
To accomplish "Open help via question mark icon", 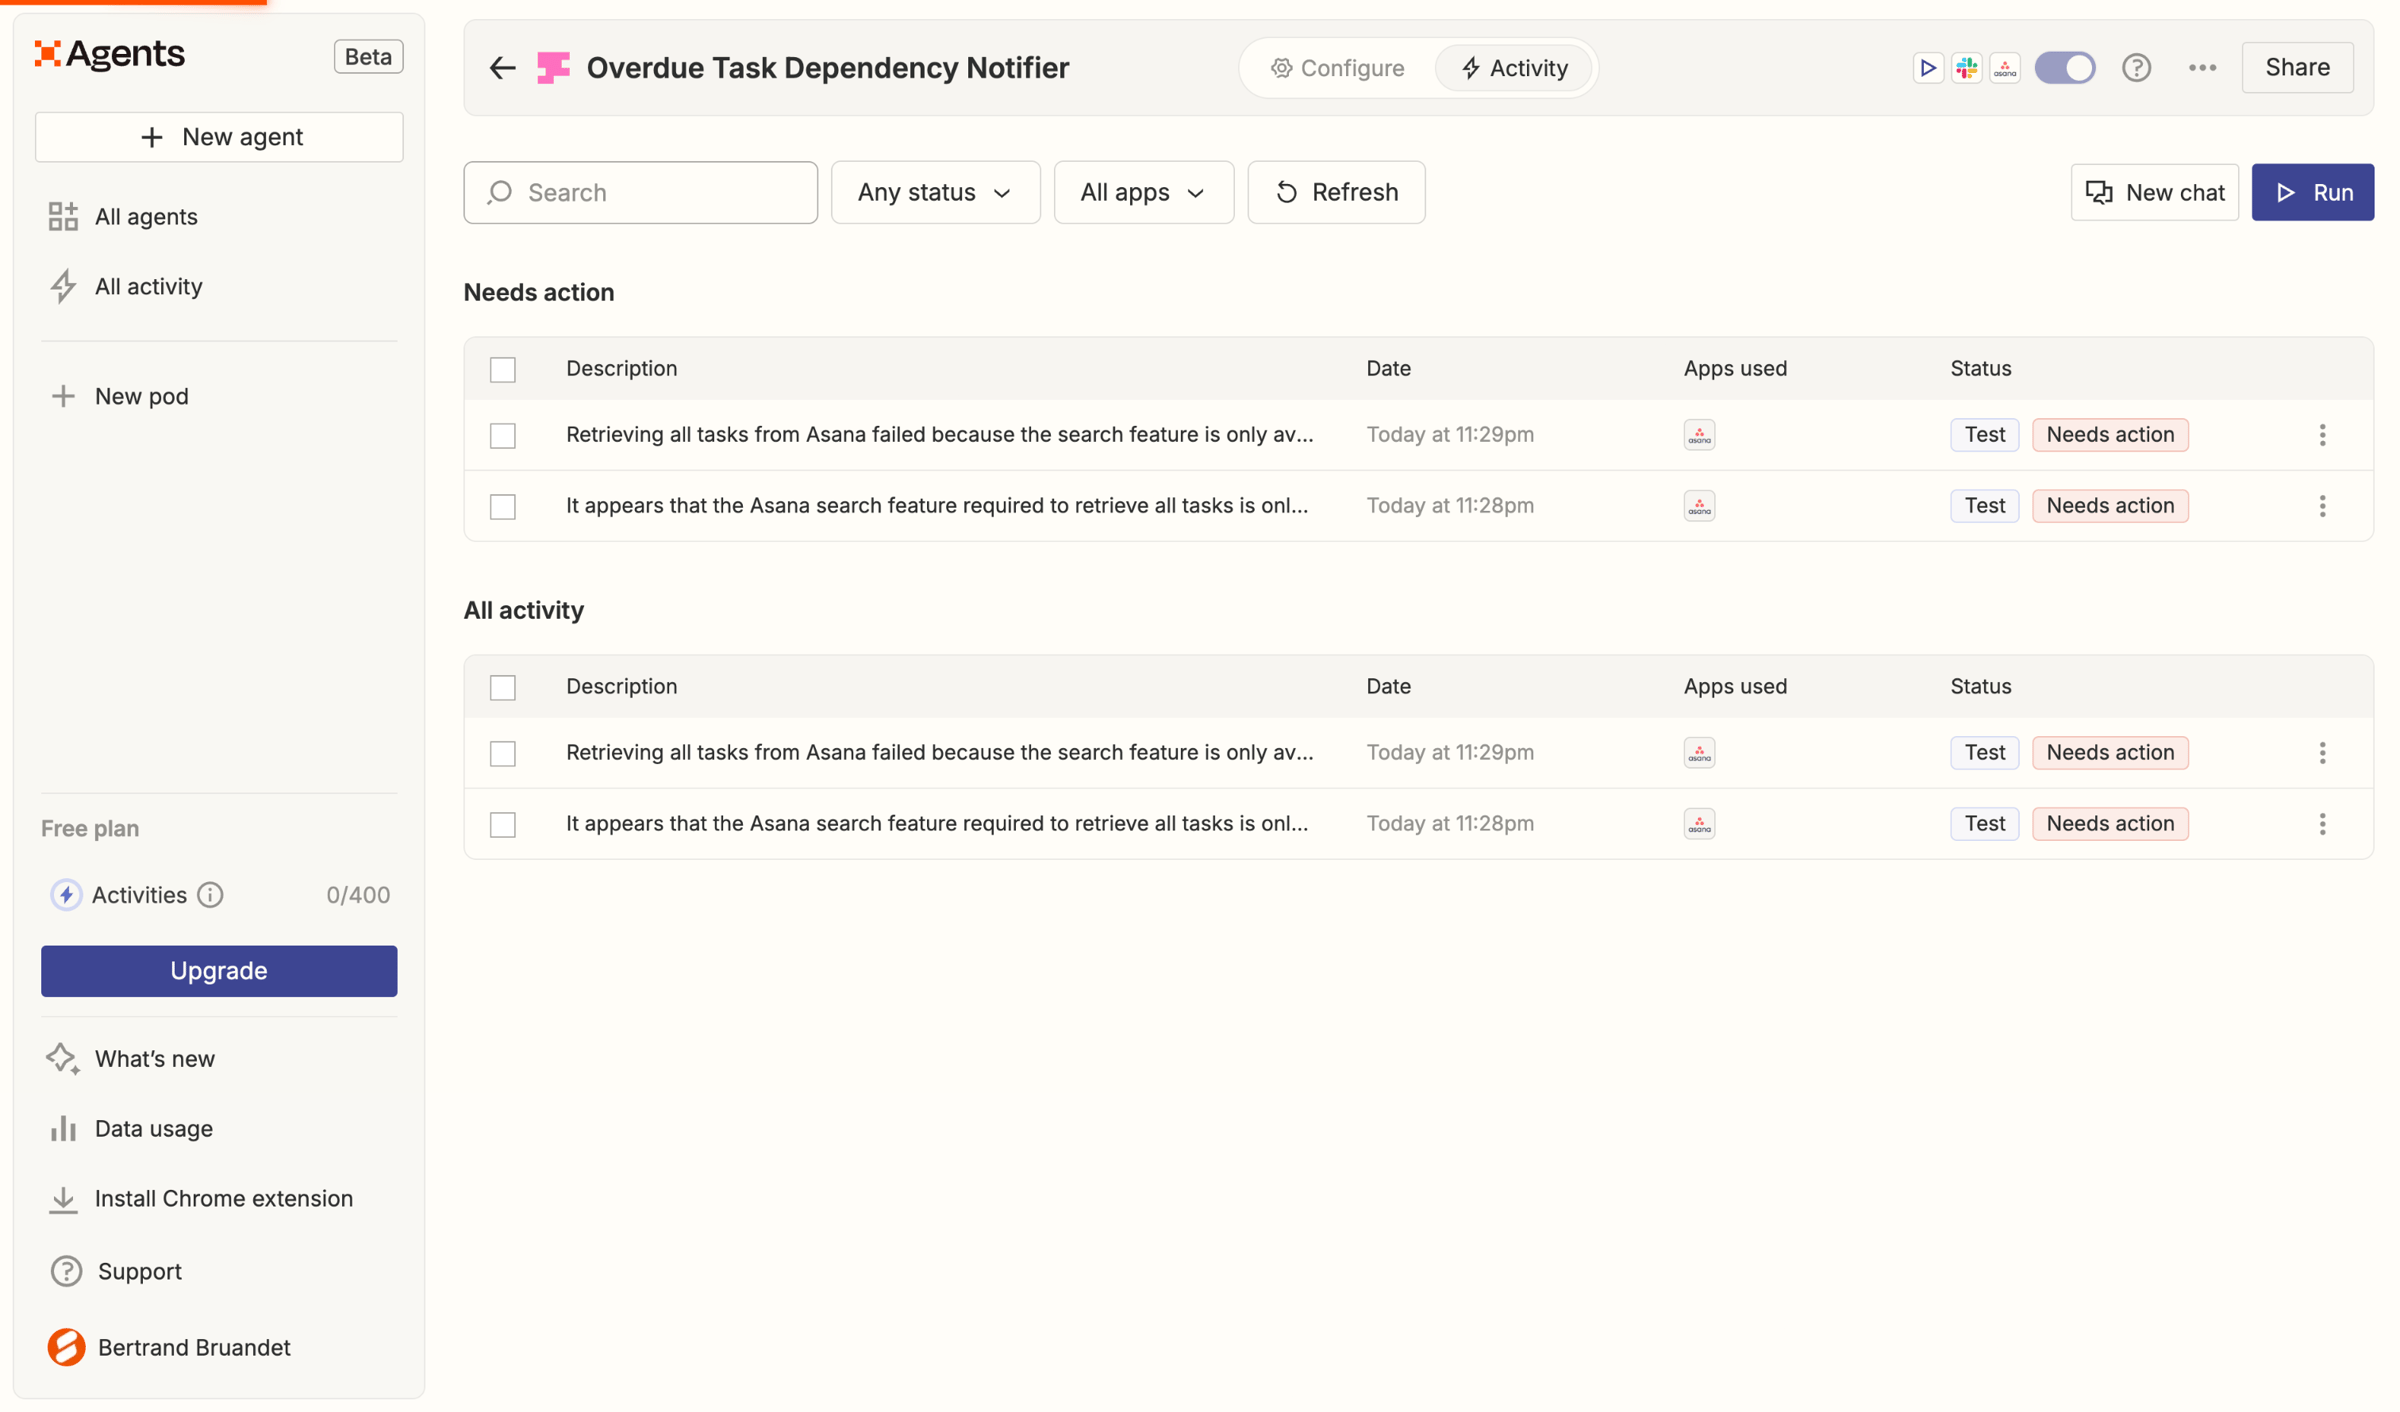I will tap(2136, 68).
